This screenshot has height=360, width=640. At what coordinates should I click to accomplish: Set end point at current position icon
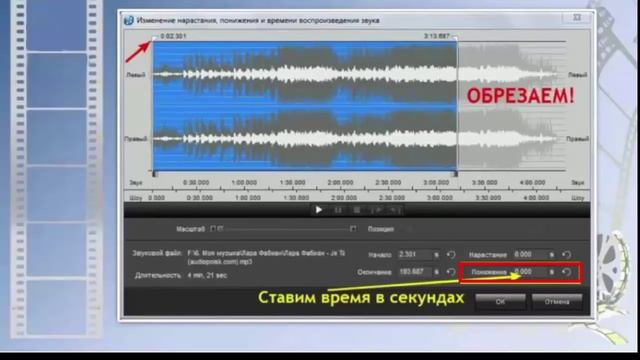pyautogui.click(x=395, y=210)
